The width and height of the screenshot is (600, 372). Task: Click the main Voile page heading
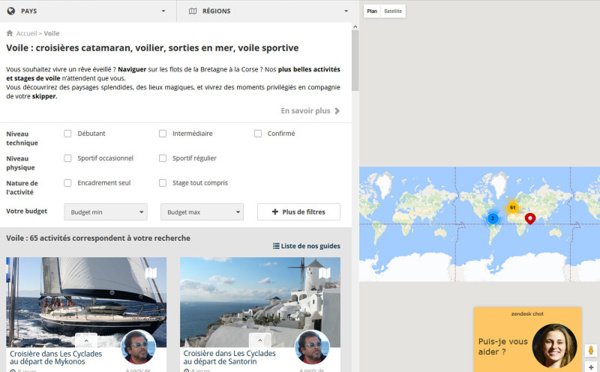point(152,48)
